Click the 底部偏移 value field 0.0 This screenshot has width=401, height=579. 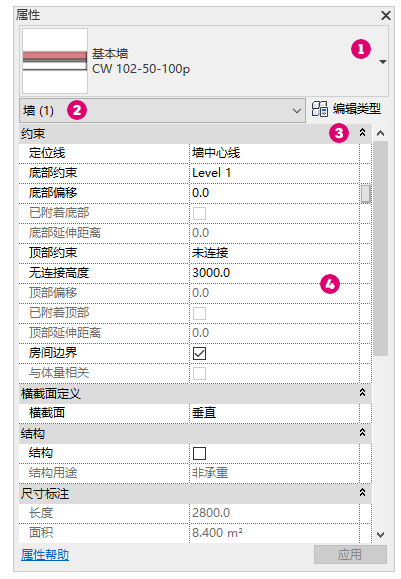[274, 193]
